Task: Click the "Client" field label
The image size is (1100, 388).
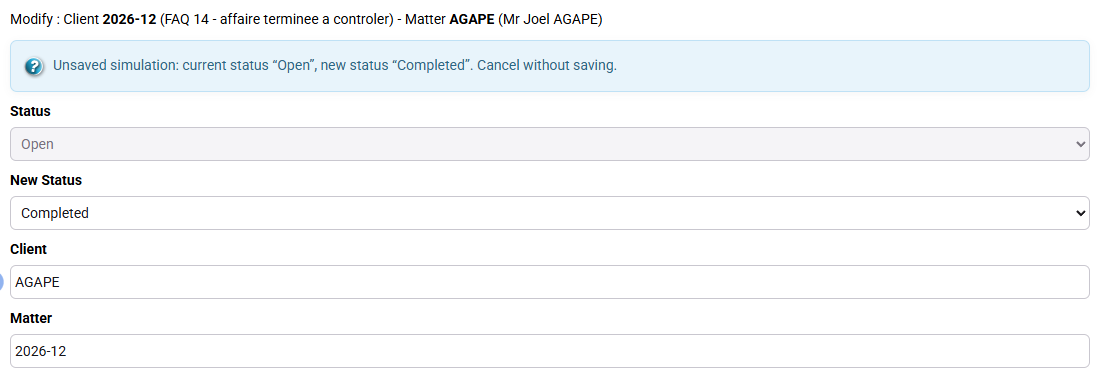Action: point(28,249)
